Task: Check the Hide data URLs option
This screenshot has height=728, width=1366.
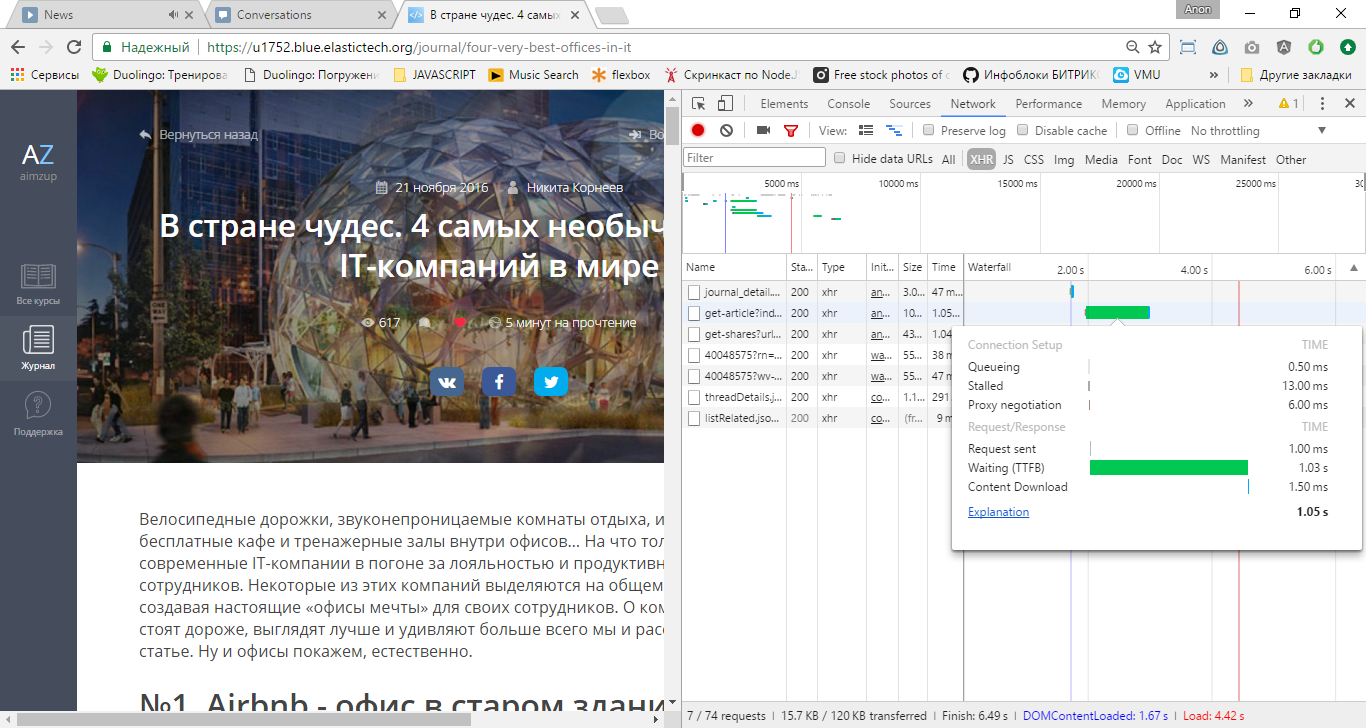Action: click(x=840, y=158)
